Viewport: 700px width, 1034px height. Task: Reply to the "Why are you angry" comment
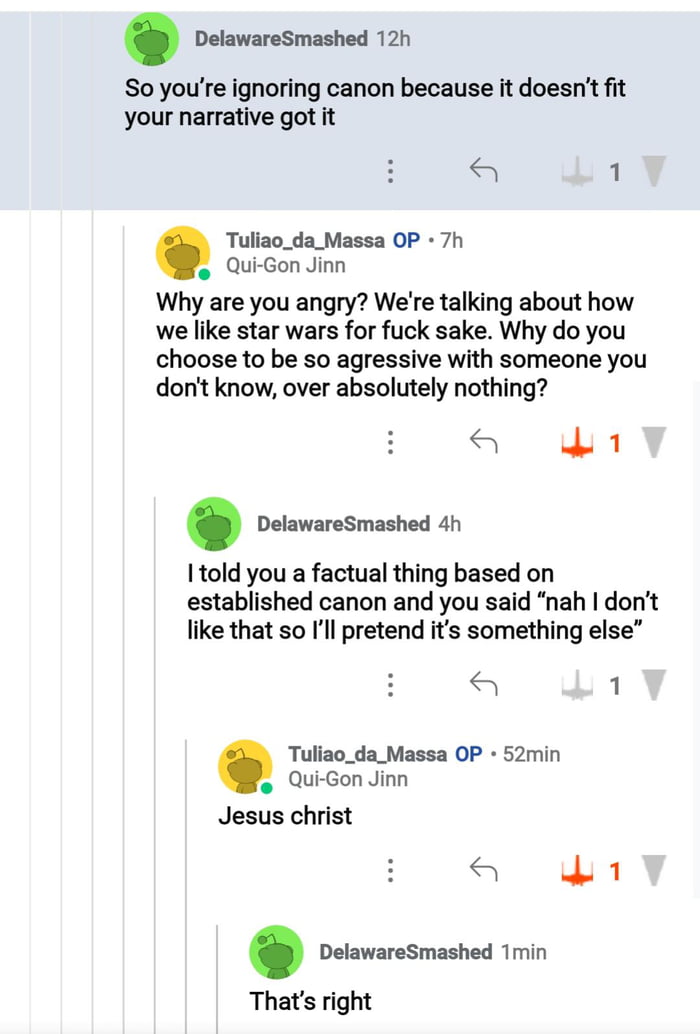point(484,441)
